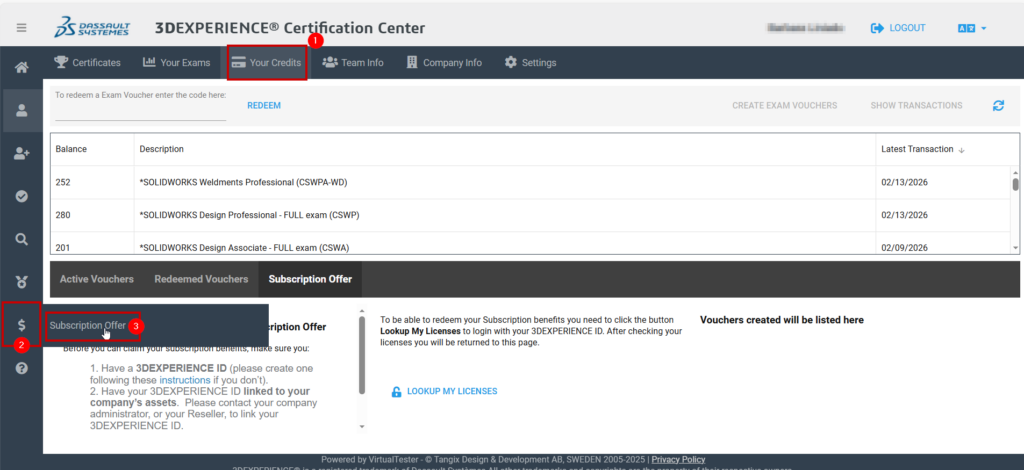Click balance value 280

pyautogui.click(x=63, y=215)
